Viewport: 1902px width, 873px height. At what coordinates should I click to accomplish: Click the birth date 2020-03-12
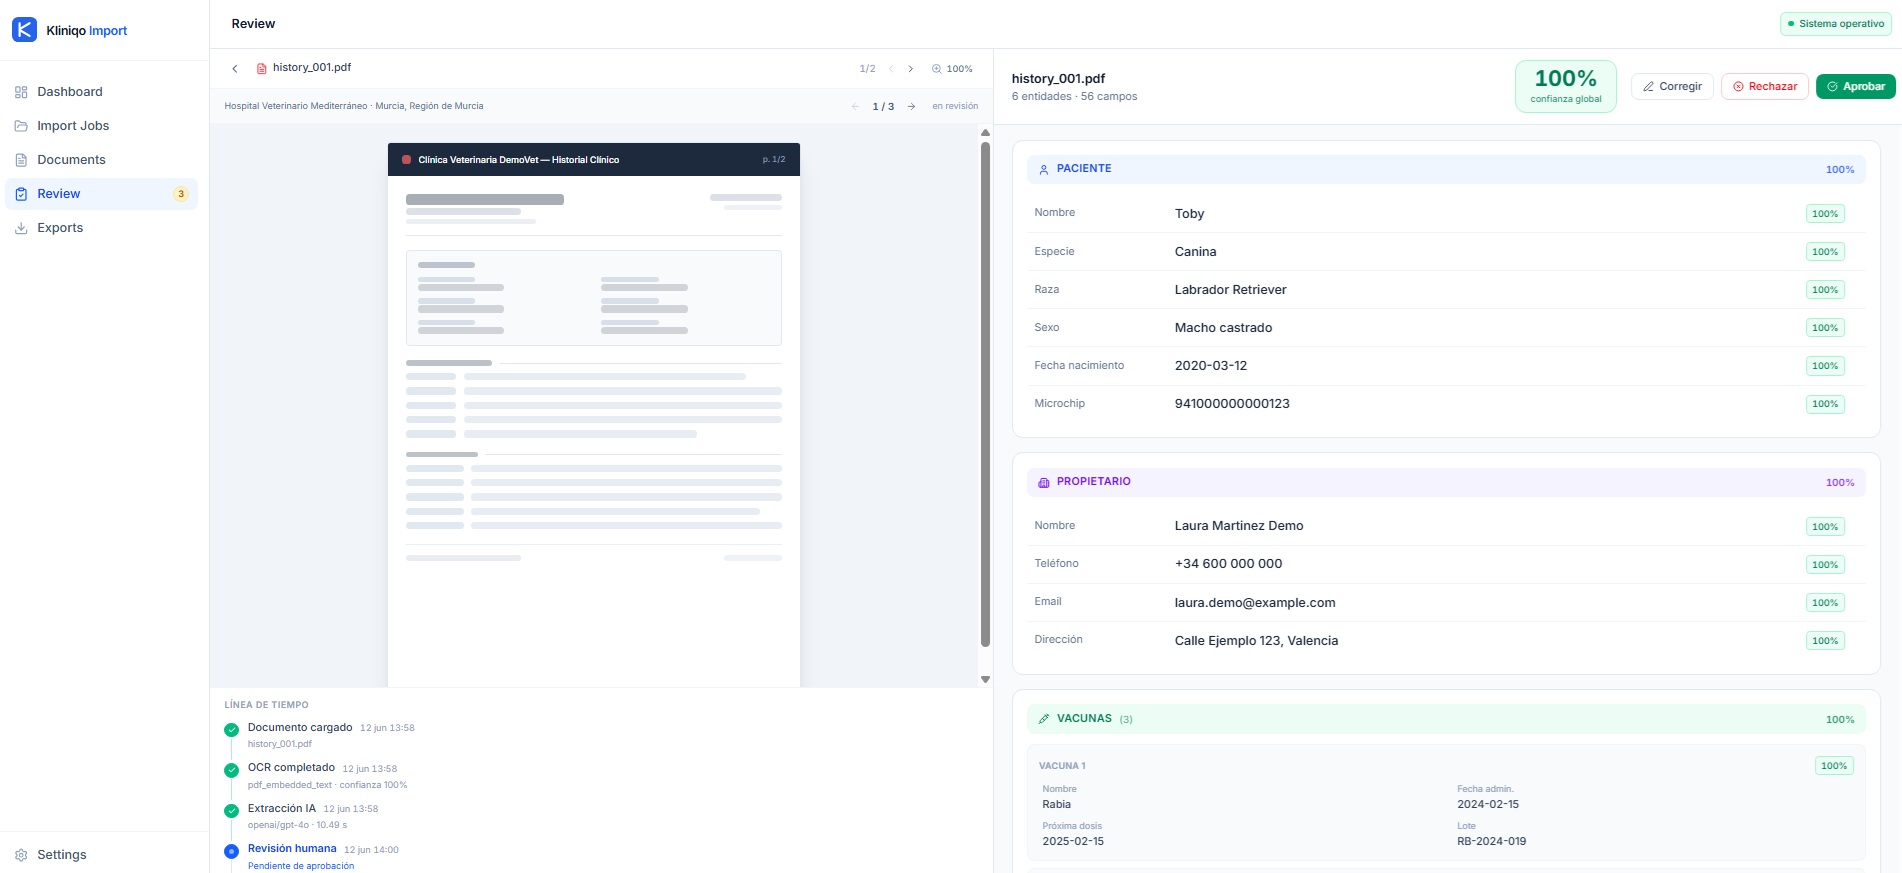click(x=1211, y=366)
